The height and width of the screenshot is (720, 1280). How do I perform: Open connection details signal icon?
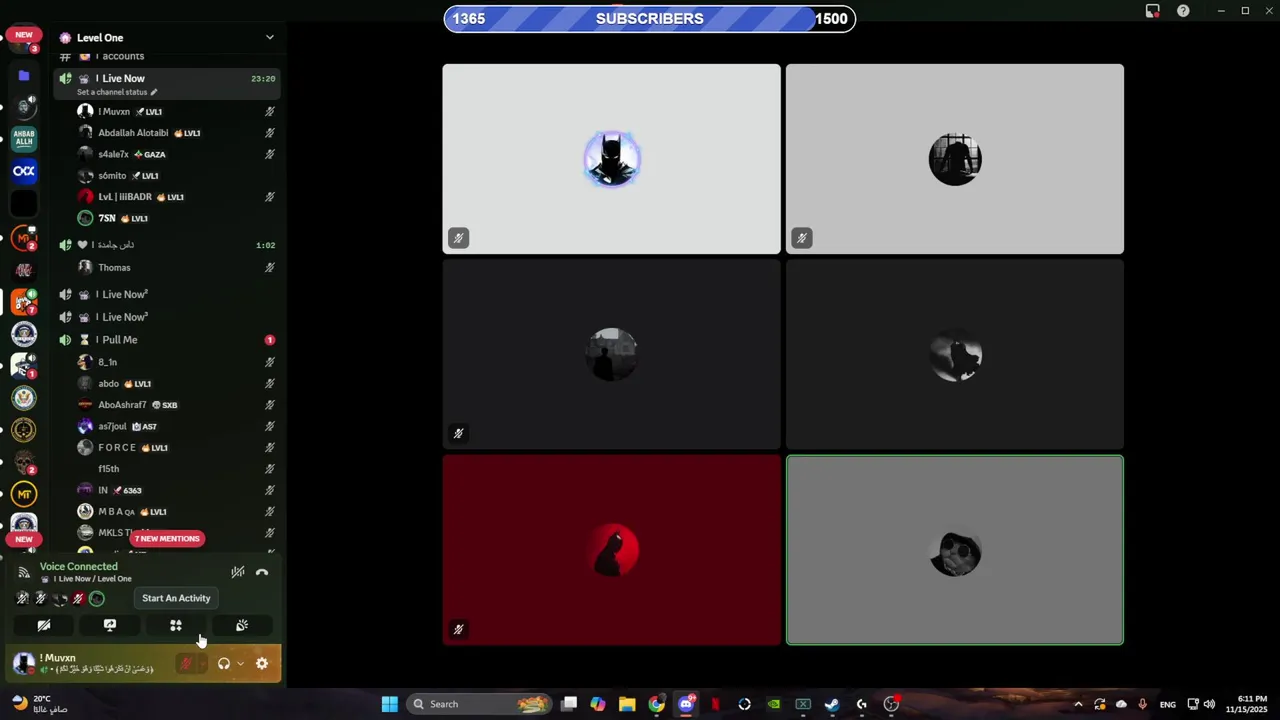[x=24, y=573]
